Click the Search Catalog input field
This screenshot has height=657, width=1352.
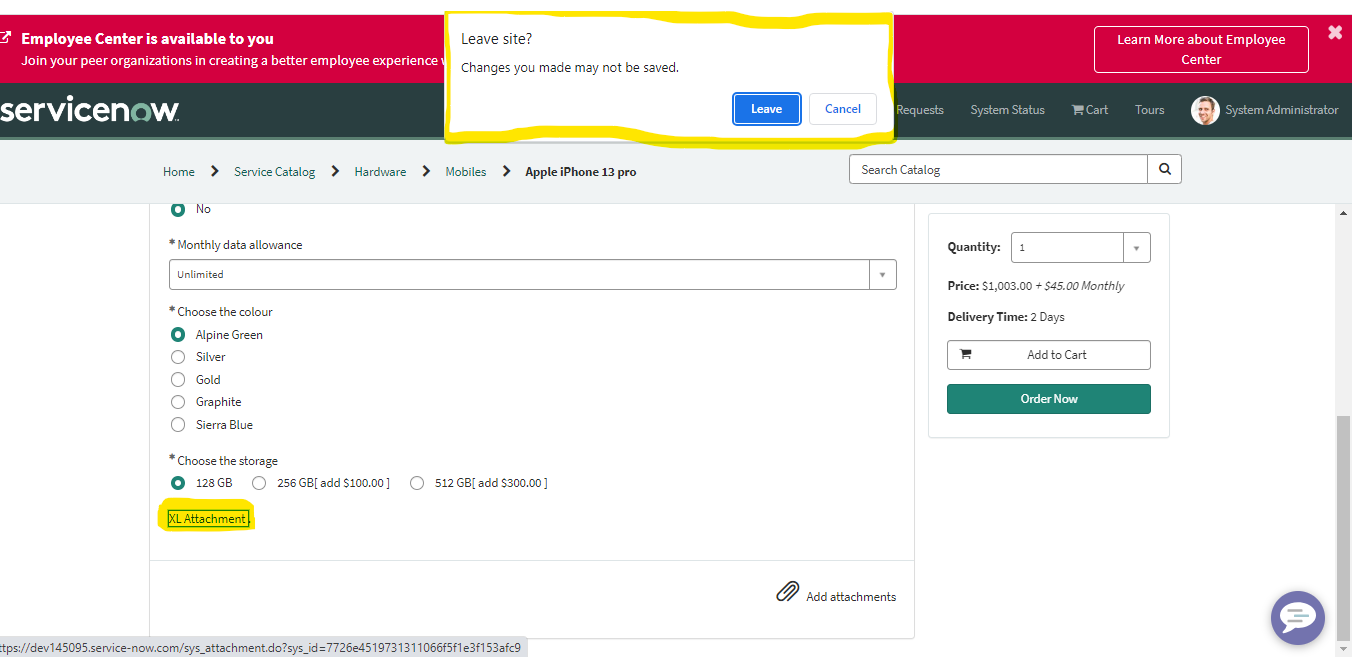coord(998,170)
